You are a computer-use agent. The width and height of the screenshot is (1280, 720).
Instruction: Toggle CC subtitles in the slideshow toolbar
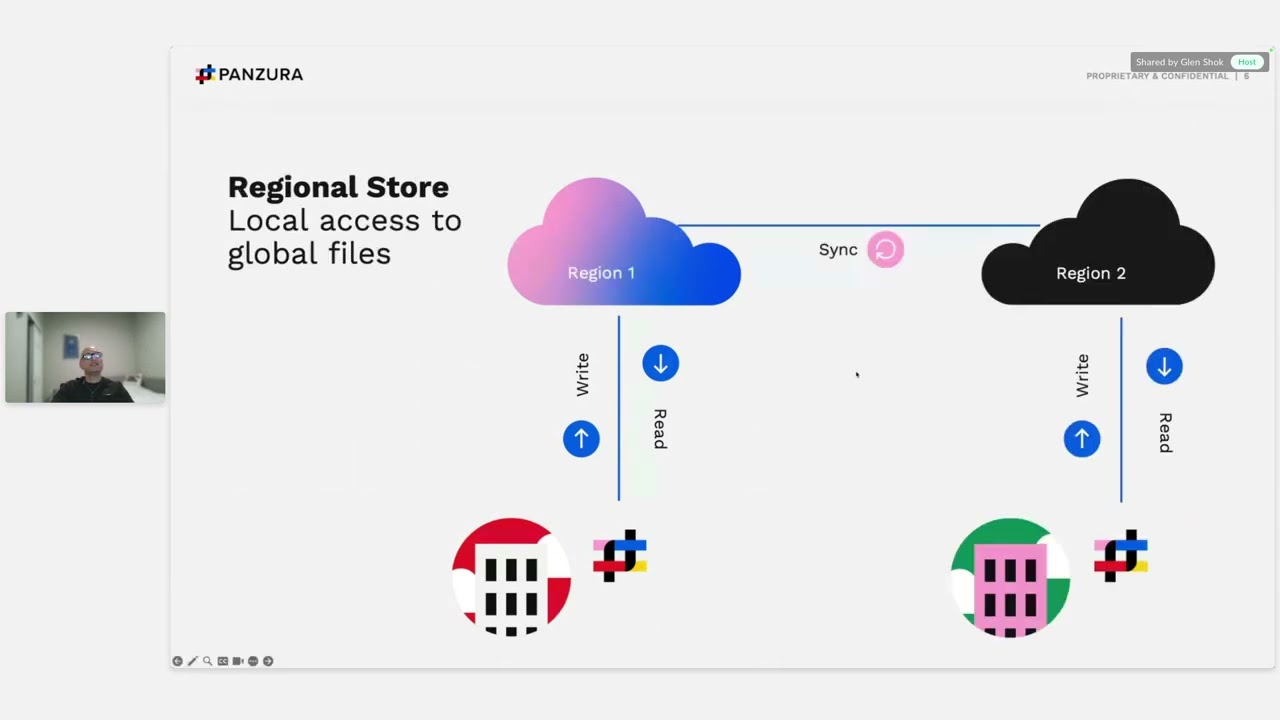222,661
